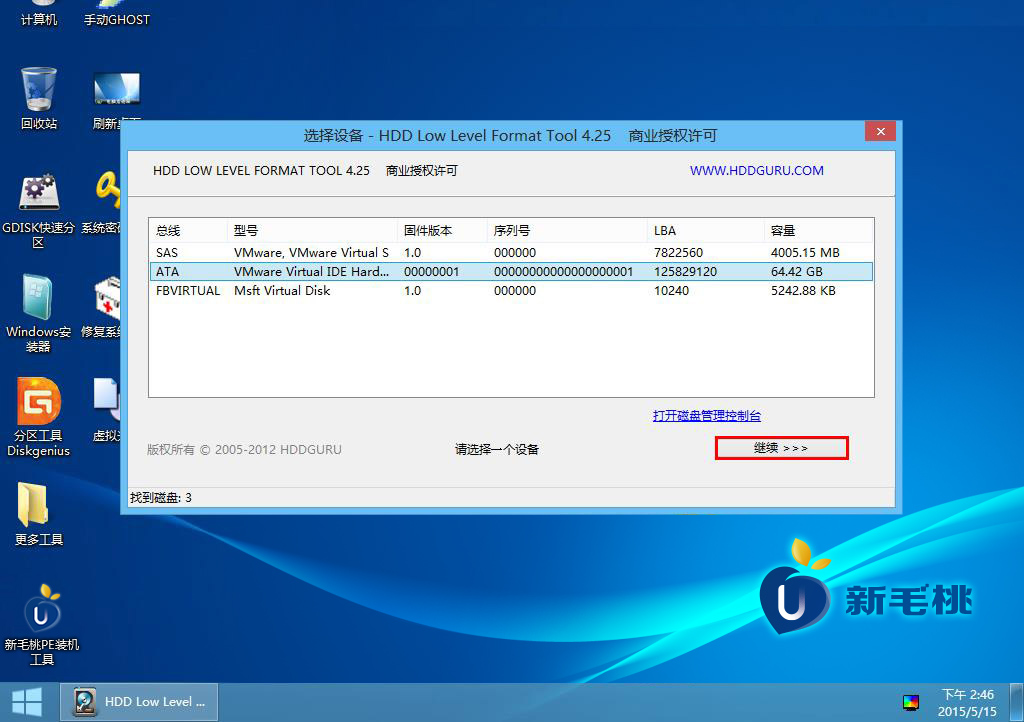The width and height of the screenshot is (1024, 722).
Task: Launch GDISK快速分区 desktop icon
Action: (39, 211)
